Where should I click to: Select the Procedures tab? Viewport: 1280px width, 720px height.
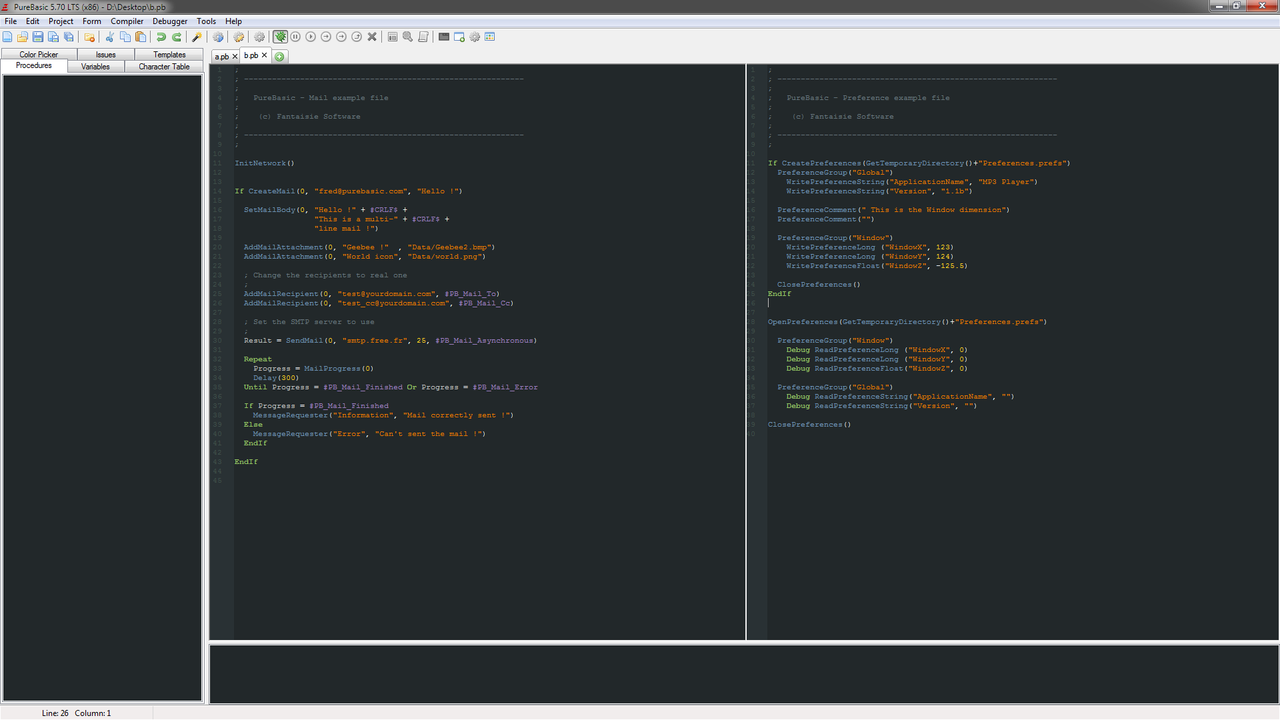click(34, 66)
